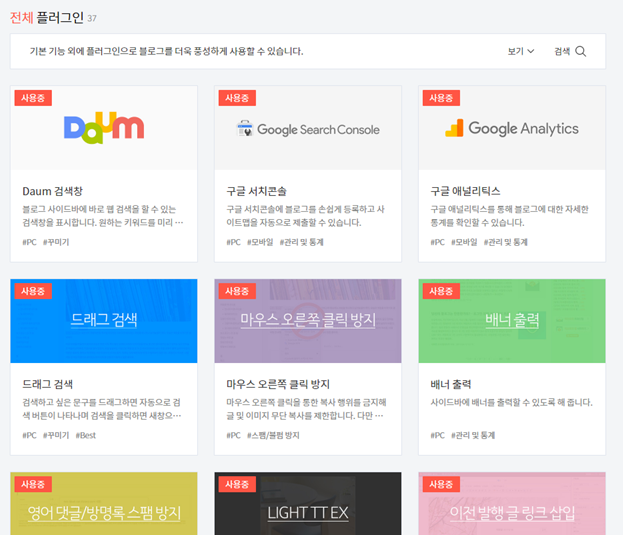Select the 드래그 검색 card title
This screenshot has width=623, height=535.
(48, 384)
